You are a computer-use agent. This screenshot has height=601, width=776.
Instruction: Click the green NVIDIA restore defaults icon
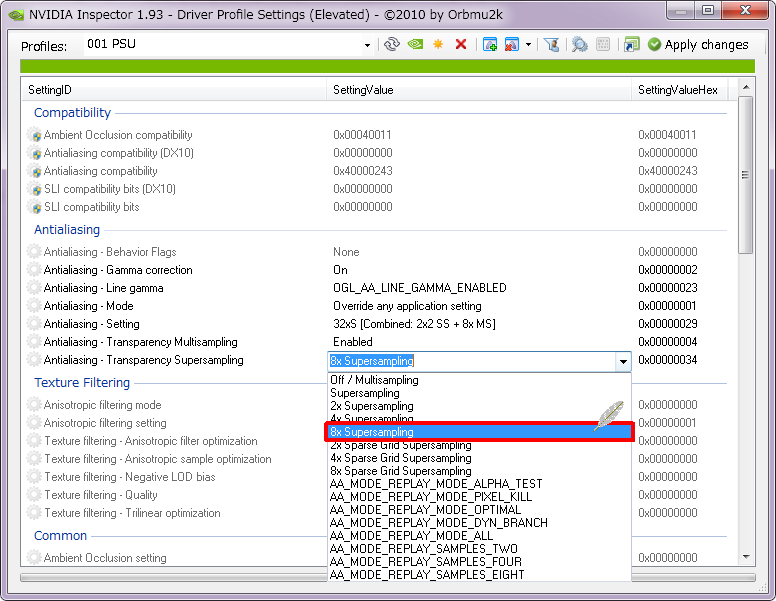click(x=415, y=45)
